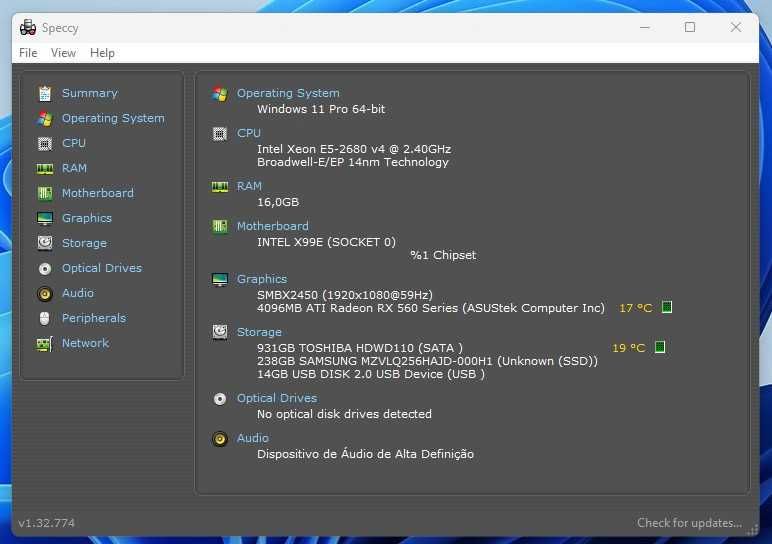
Task: Click the Speccy app icon in title bar
Action: pyautogui.click(x=28, y=28)
